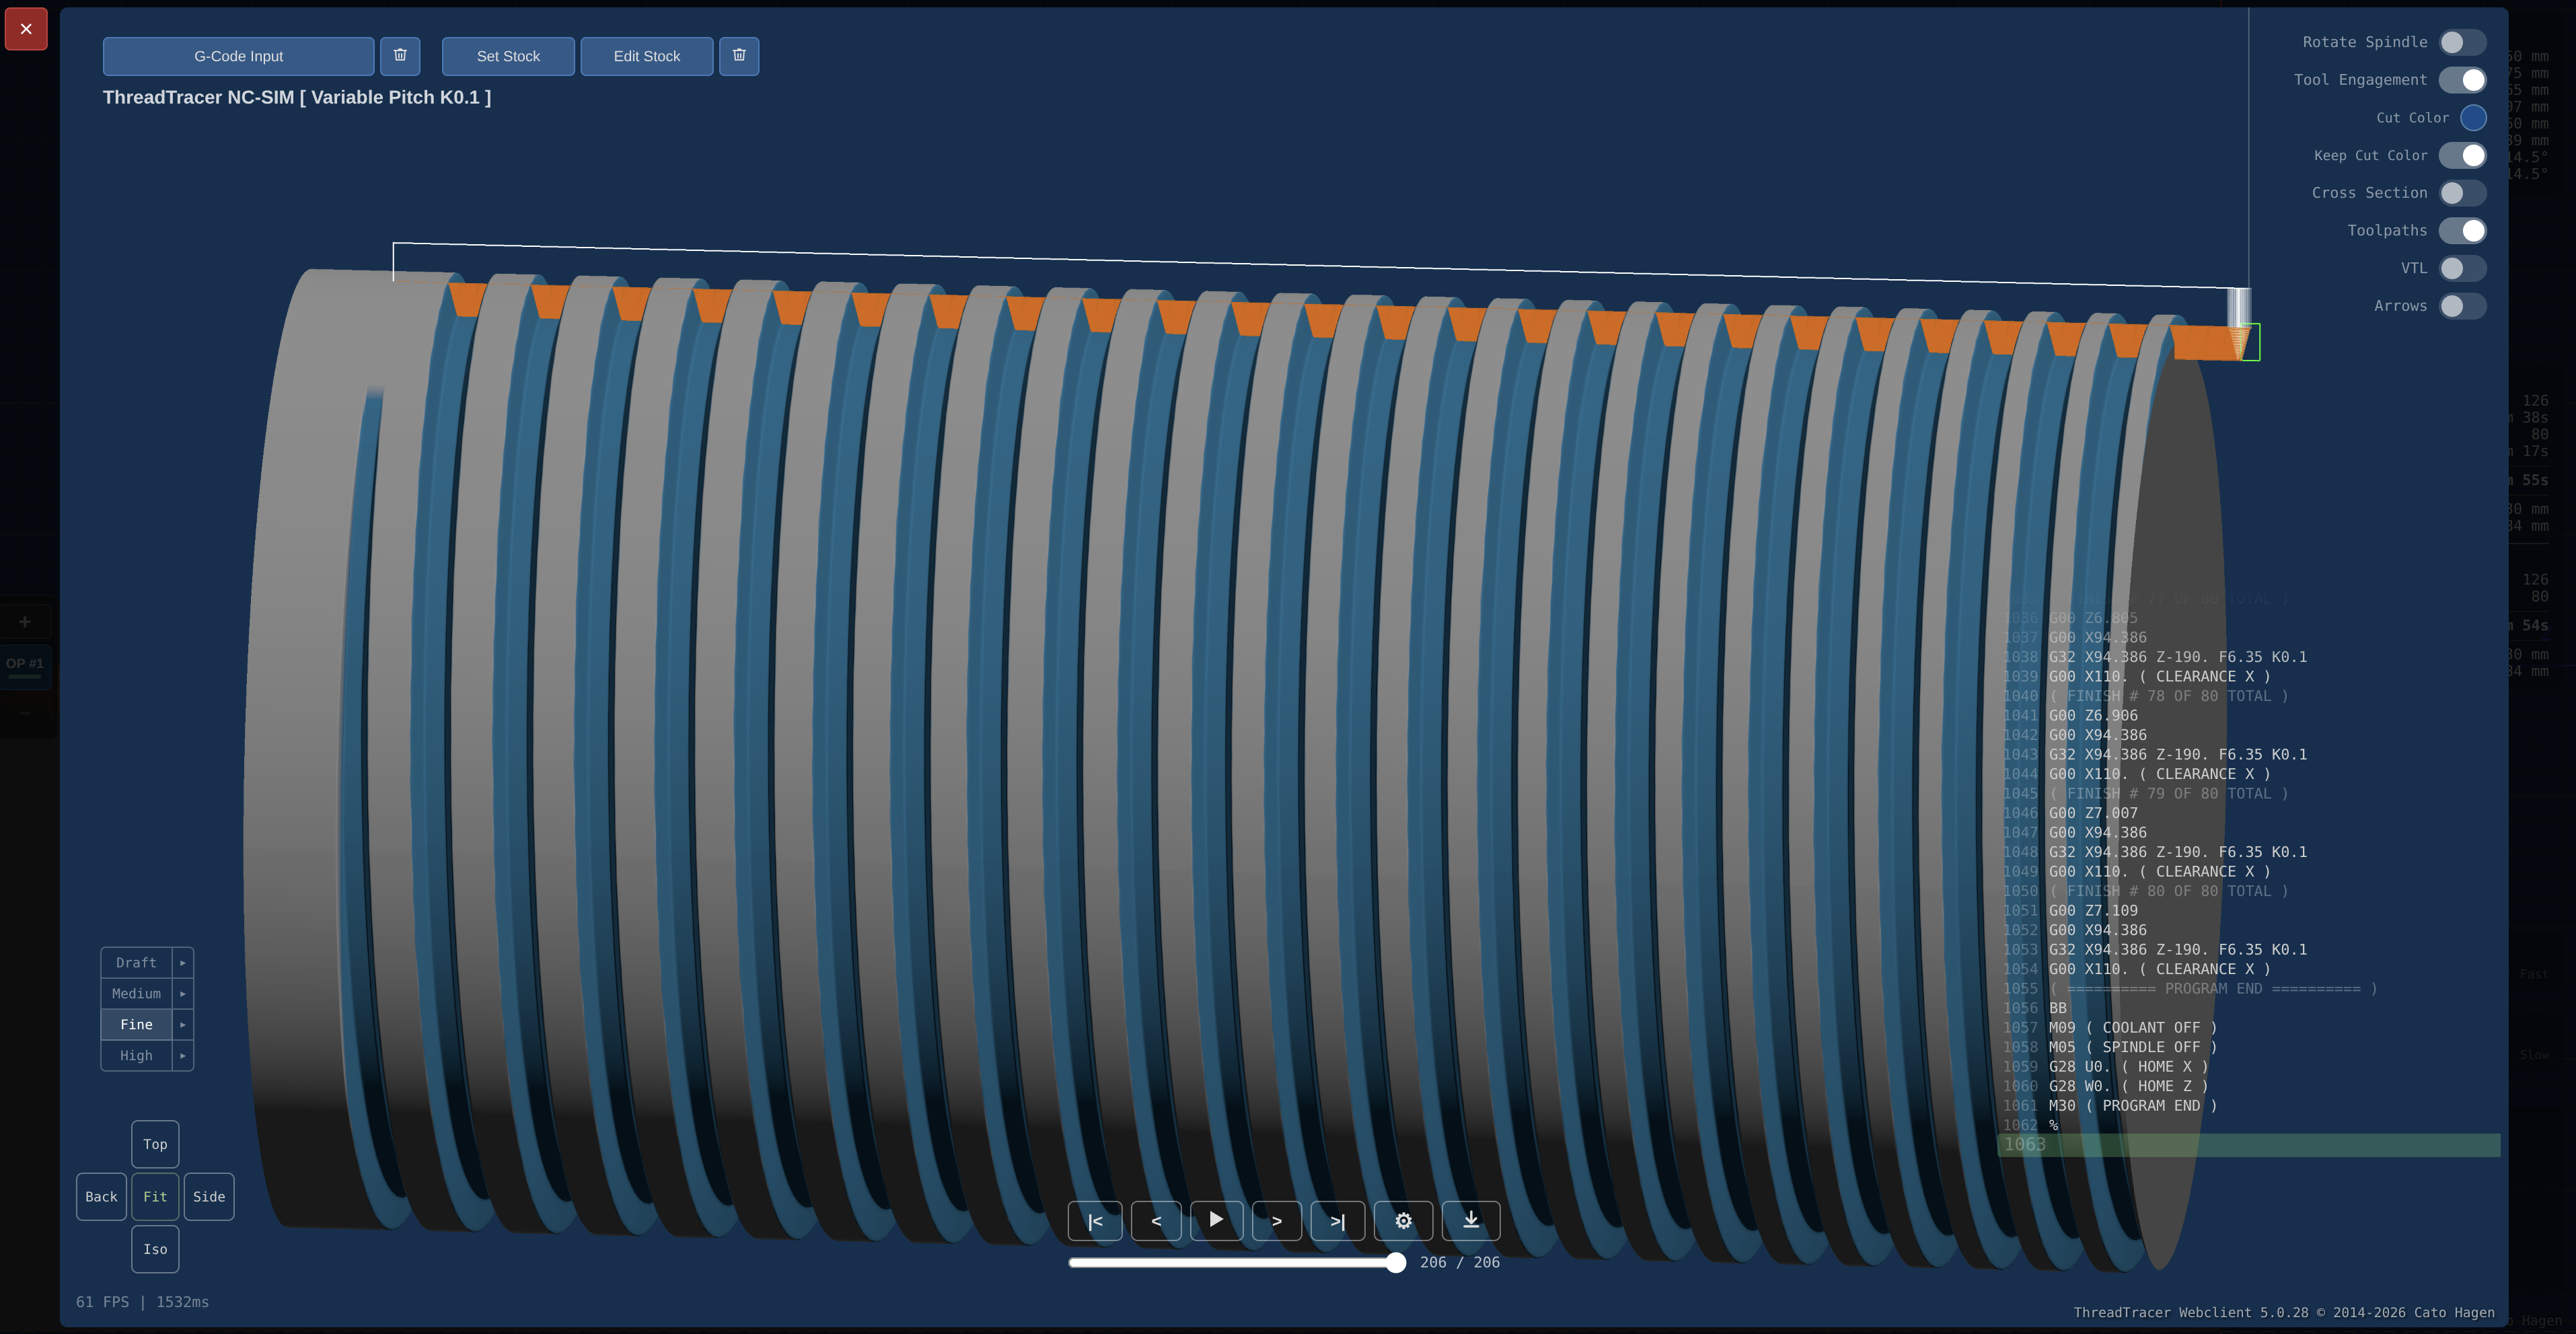Expand the Draft quality options
Viewport: 2576px width, 1334px height.
[x=183, y=962]
